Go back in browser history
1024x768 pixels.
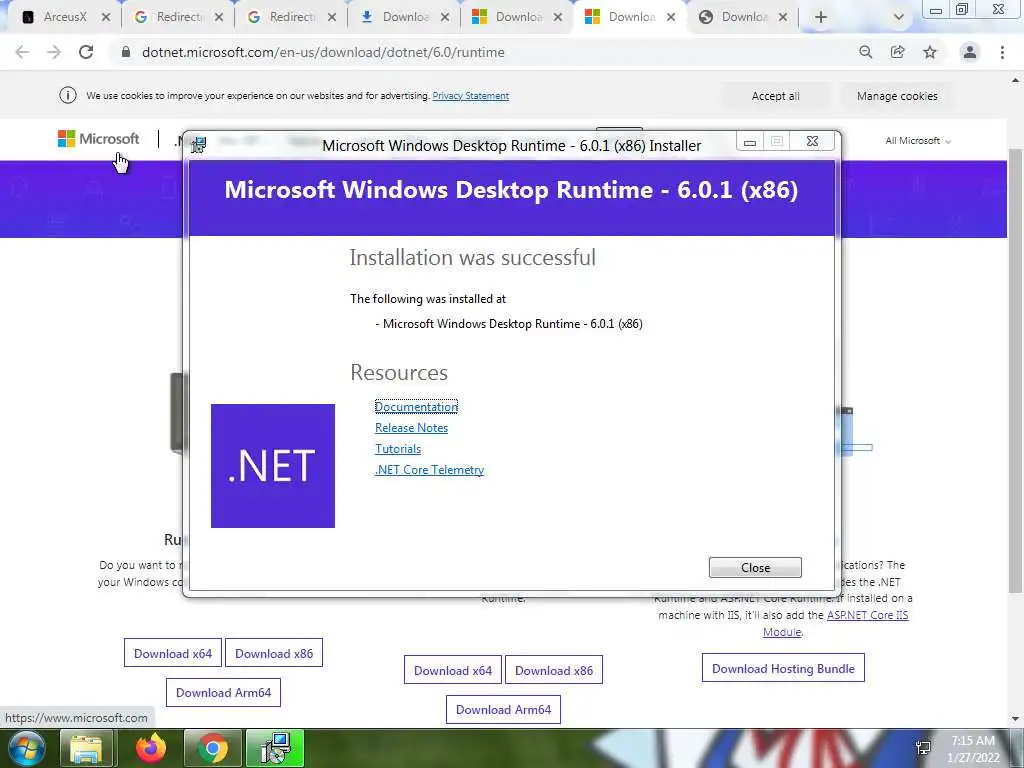(22, 52)
